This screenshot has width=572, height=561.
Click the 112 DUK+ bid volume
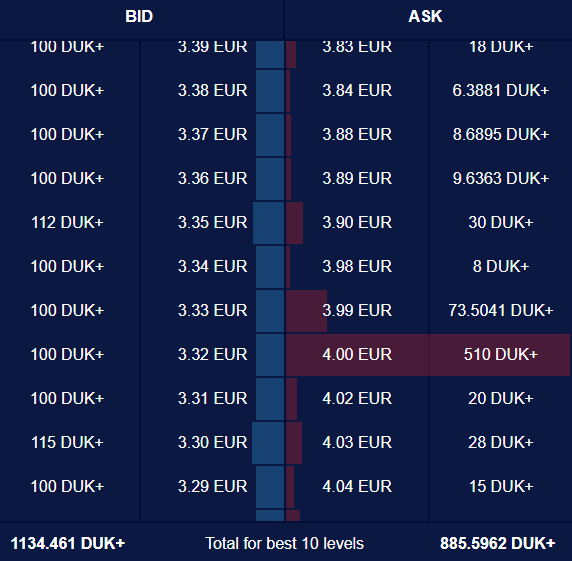[67, 223]
